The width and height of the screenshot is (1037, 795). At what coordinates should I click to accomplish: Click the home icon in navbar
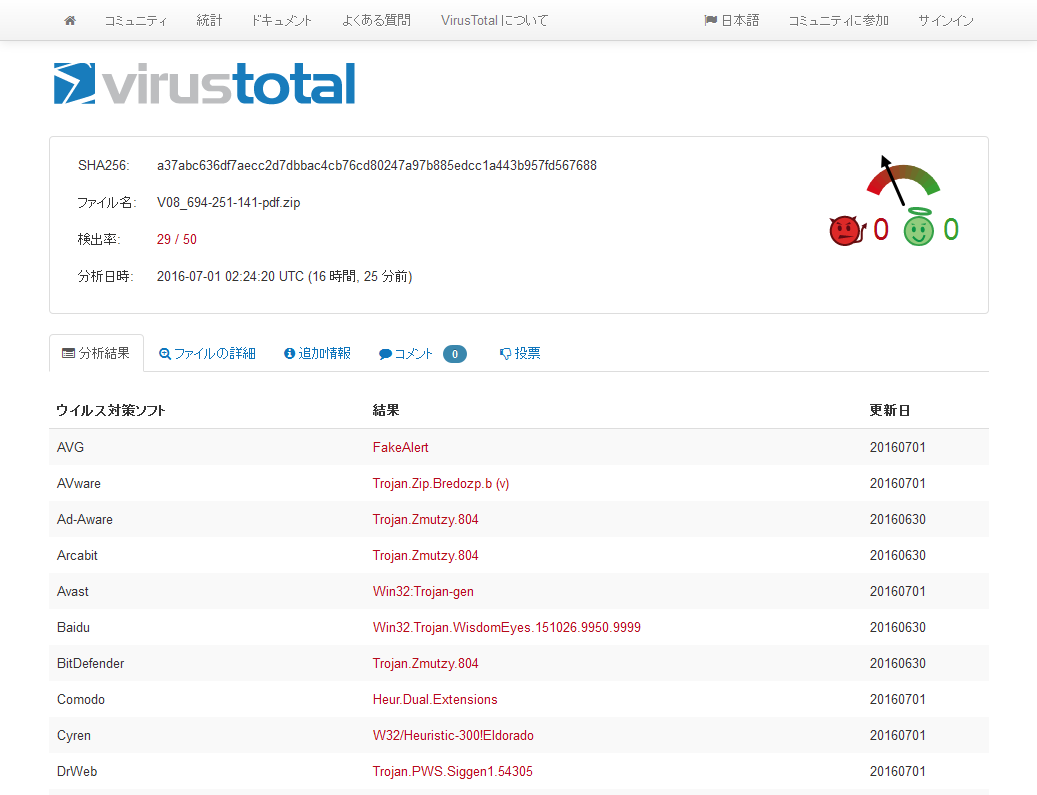[x=70, y=20]
